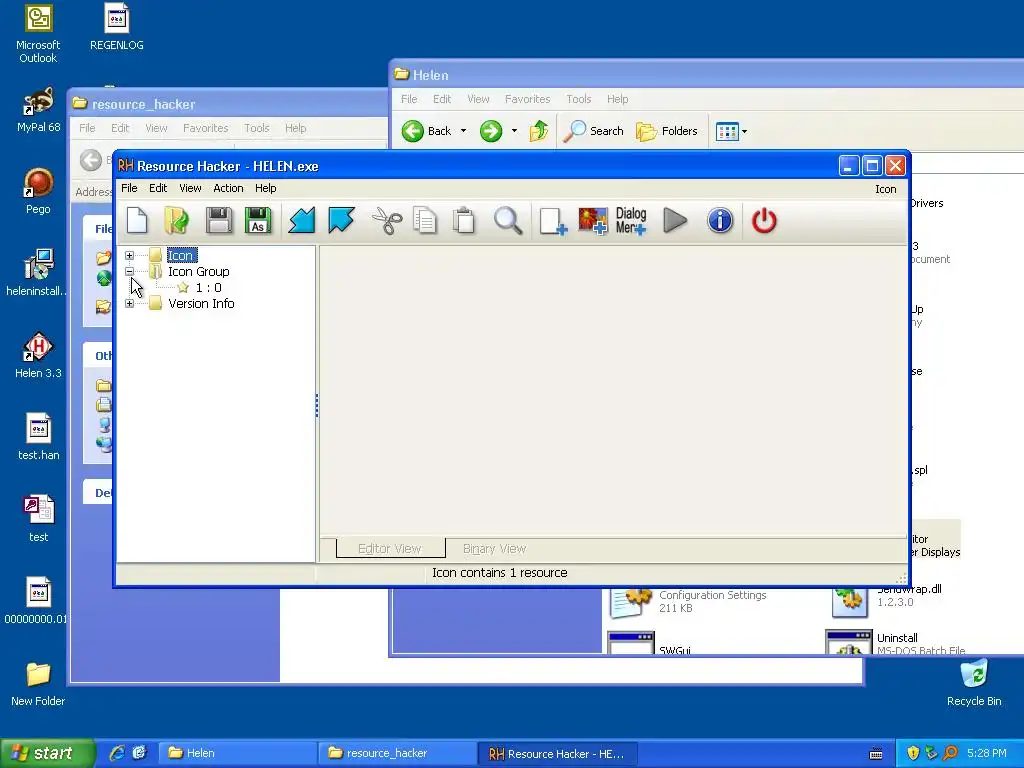Switch to resource_hacker taskbar button
Image resolution: width=1024 pixels, height=768 pixels.
398,753
